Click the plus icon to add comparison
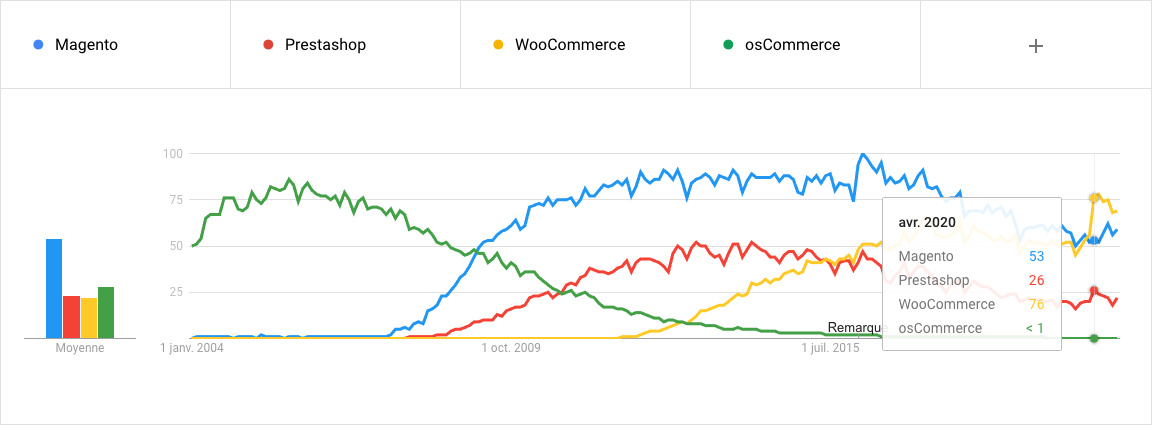Screen dimensions: 1152x425 point(1036,45)
